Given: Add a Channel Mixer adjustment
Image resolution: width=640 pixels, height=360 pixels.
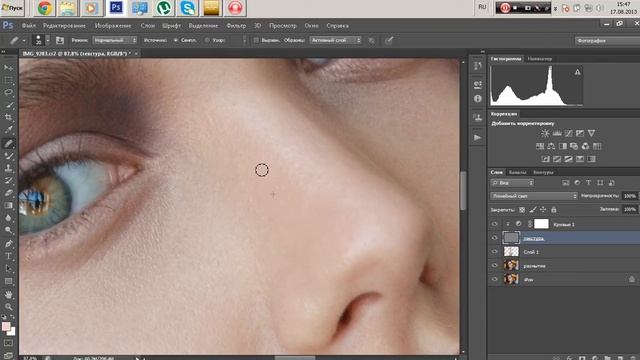Looking at the screenshot, I should [x=585, y=146].
